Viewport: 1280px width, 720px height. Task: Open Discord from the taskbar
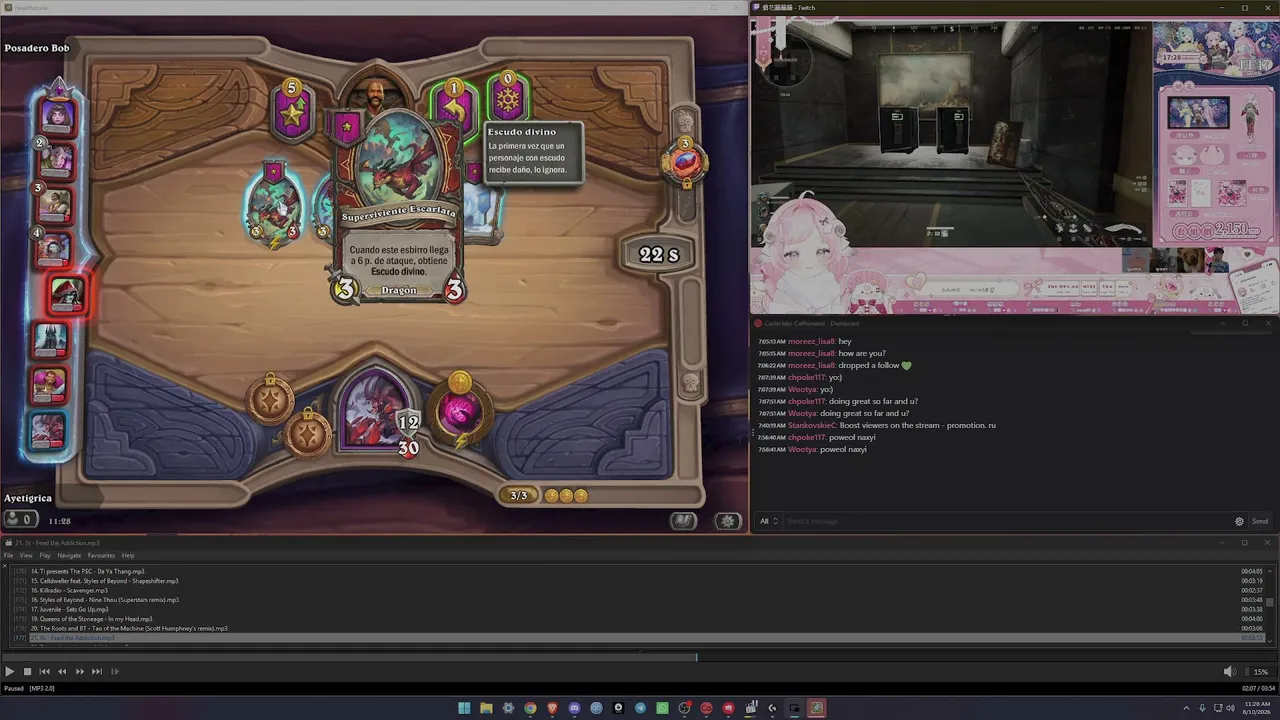(x=574, y=708)
